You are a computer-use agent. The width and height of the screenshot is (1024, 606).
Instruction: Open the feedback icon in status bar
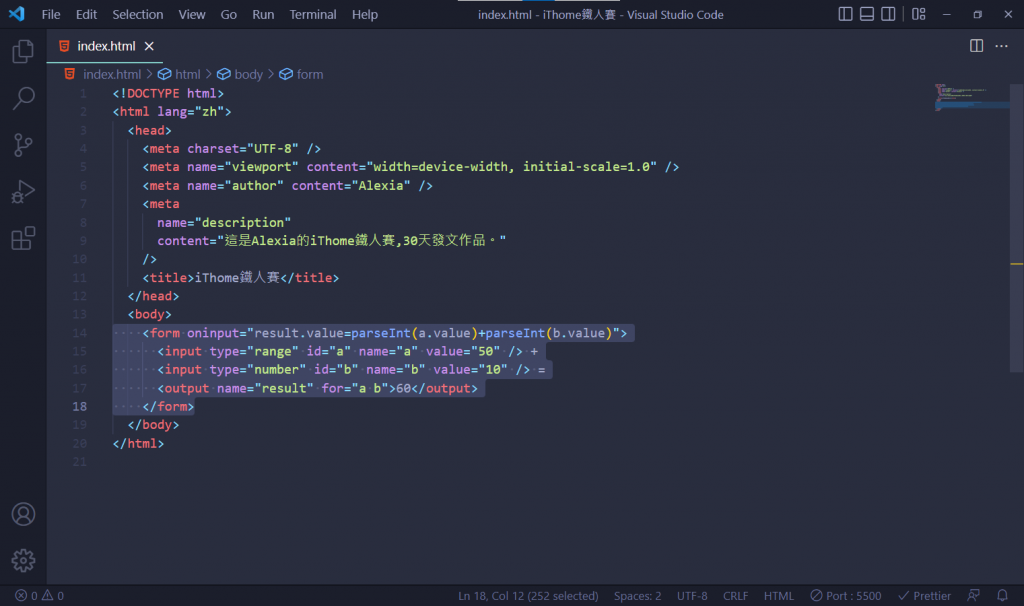[973, 596]
